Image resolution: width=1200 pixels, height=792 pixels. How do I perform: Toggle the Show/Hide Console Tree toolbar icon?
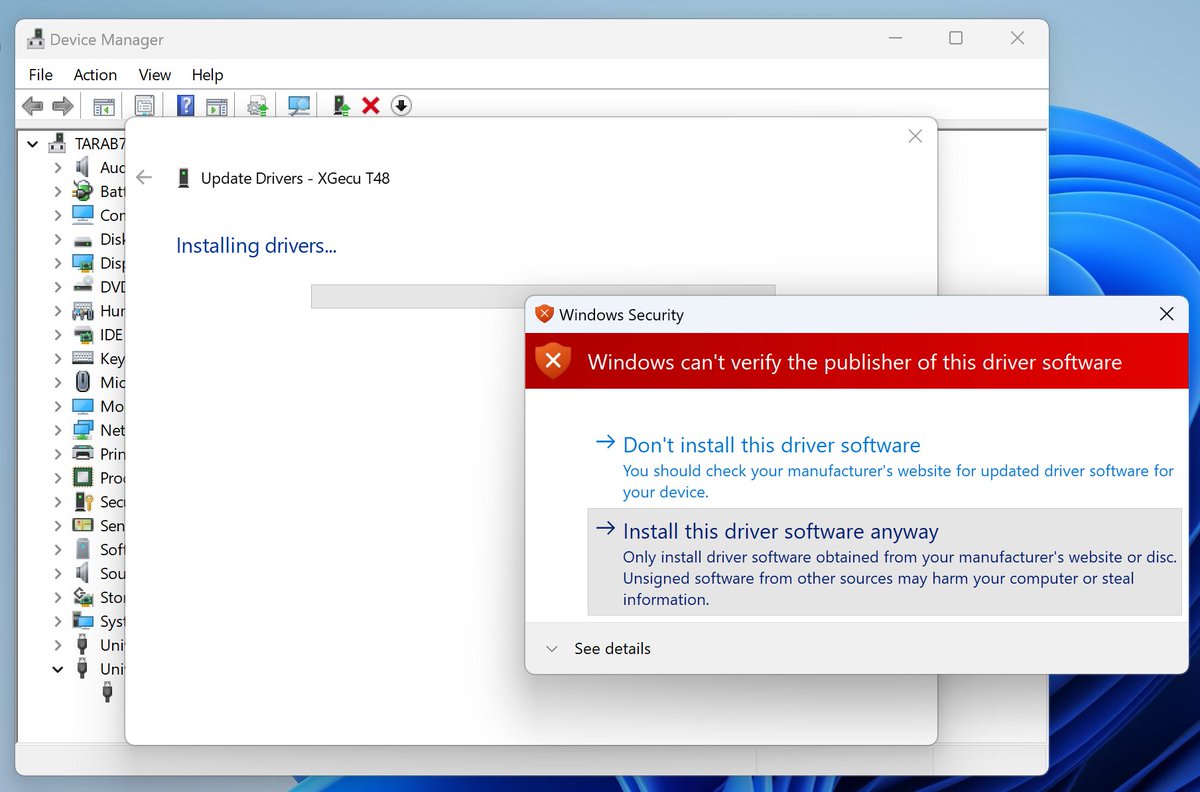(x=104, y=105)
